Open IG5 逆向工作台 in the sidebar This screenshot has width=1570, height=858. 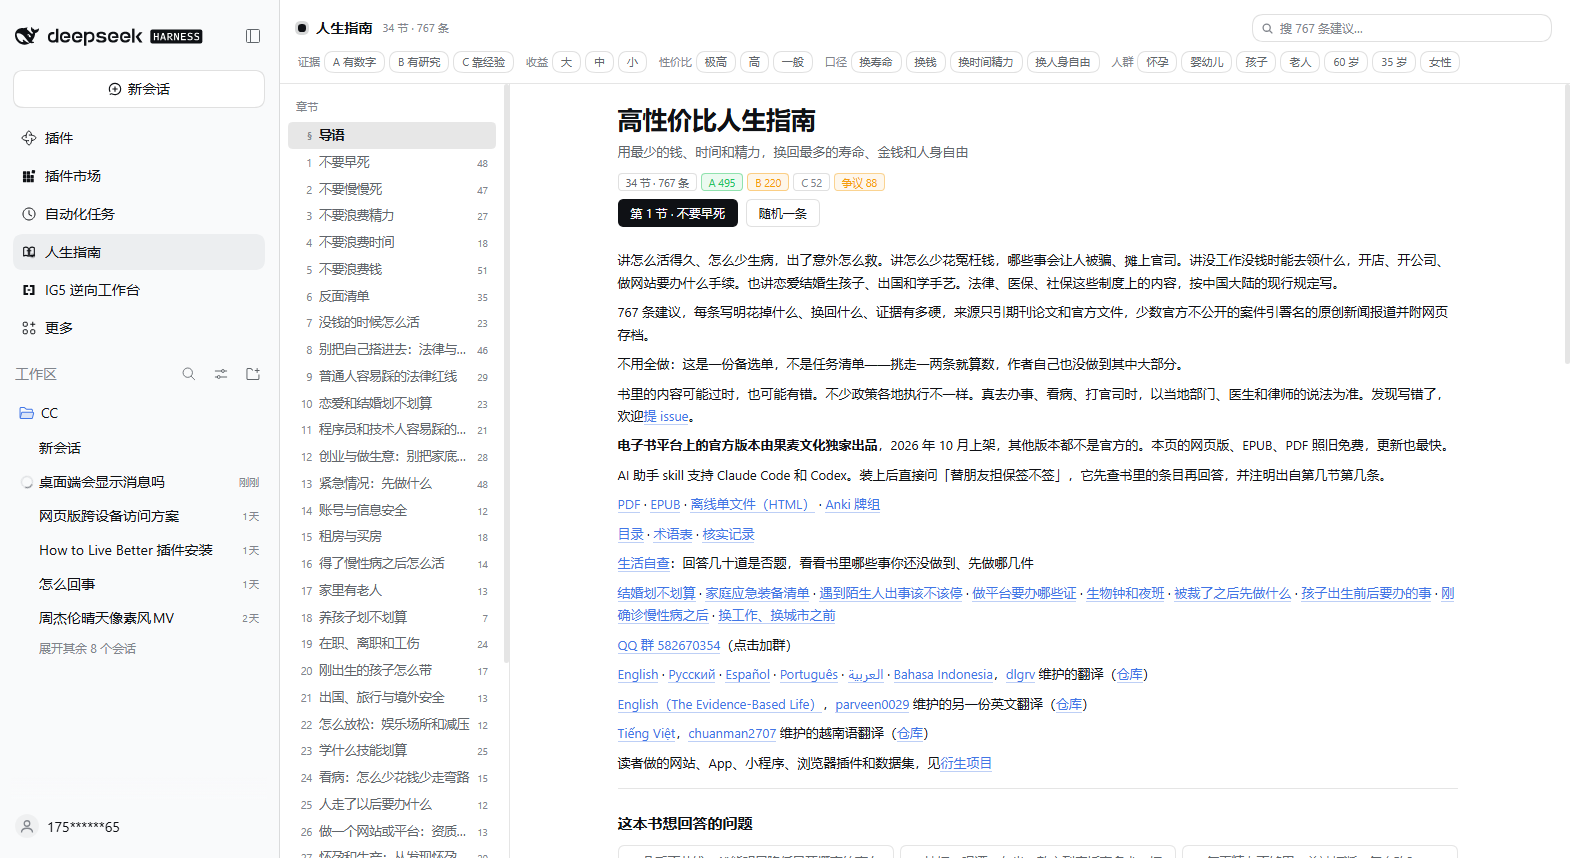(139, 290)
